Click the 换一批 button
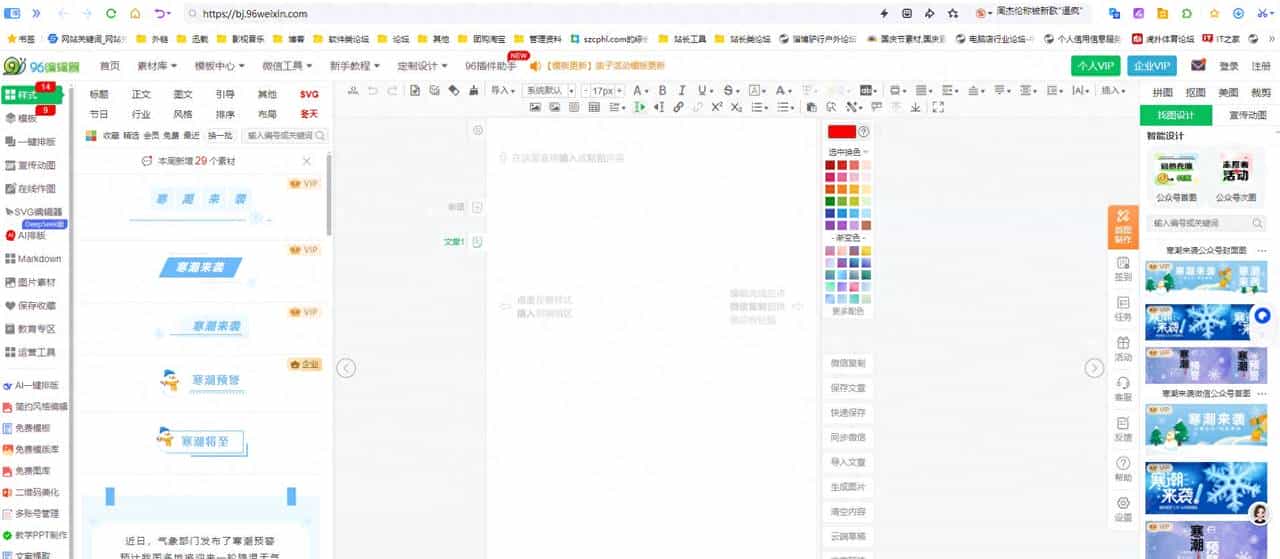 point(220,135)
